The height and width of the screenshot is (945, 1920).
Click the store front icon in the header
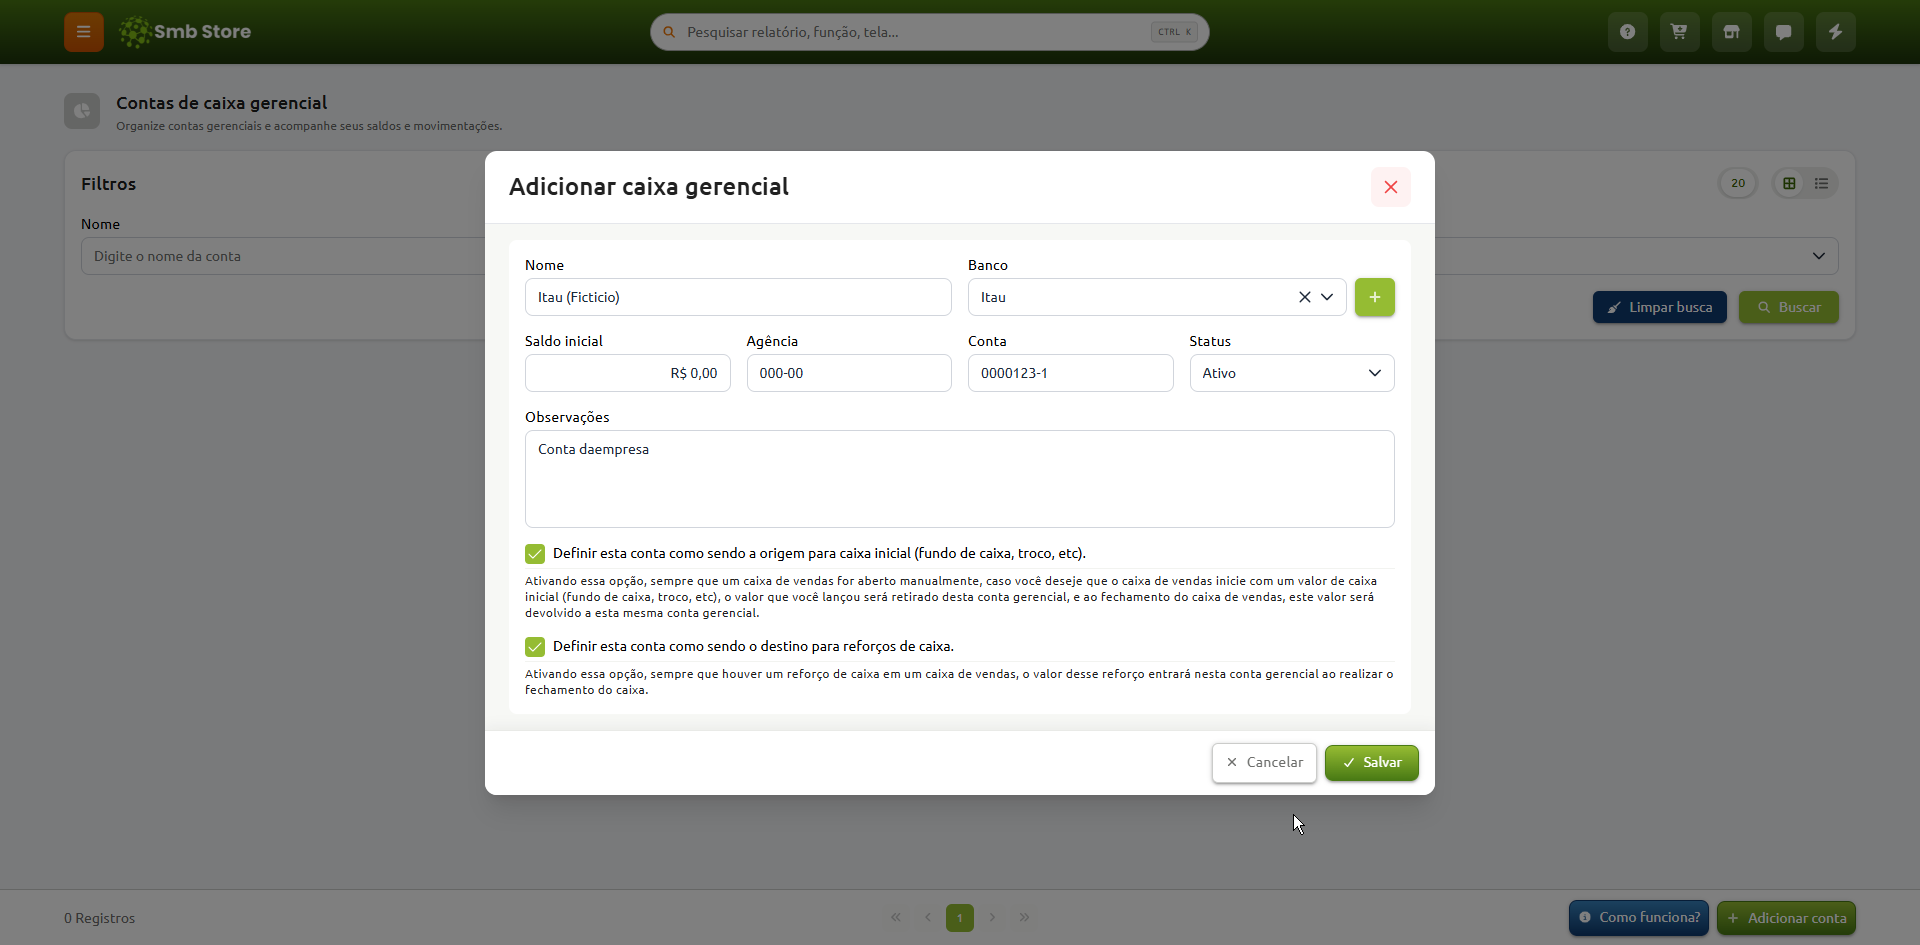[x=1732, y=32]
